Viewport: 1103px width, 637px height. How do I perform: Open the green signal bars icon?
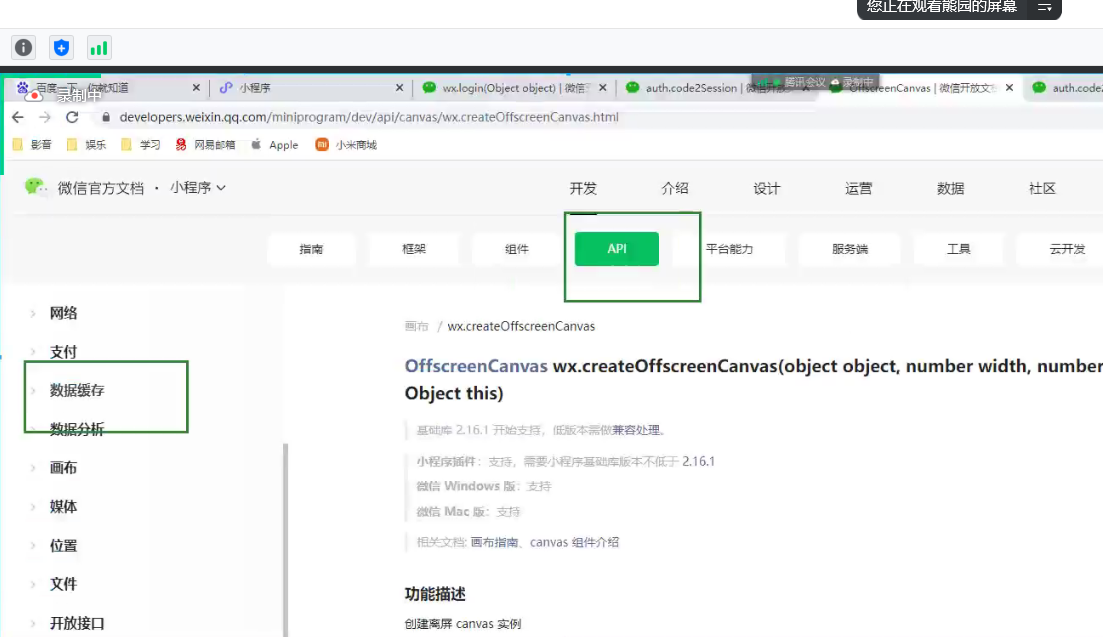point(98,47)
